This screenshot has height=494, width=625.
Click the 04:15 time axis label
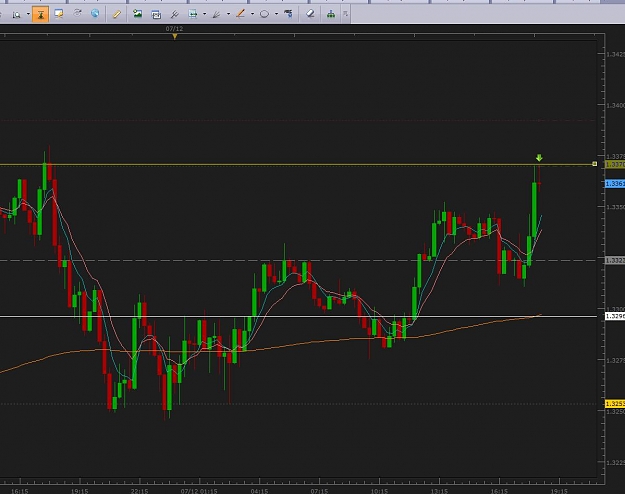259,491
